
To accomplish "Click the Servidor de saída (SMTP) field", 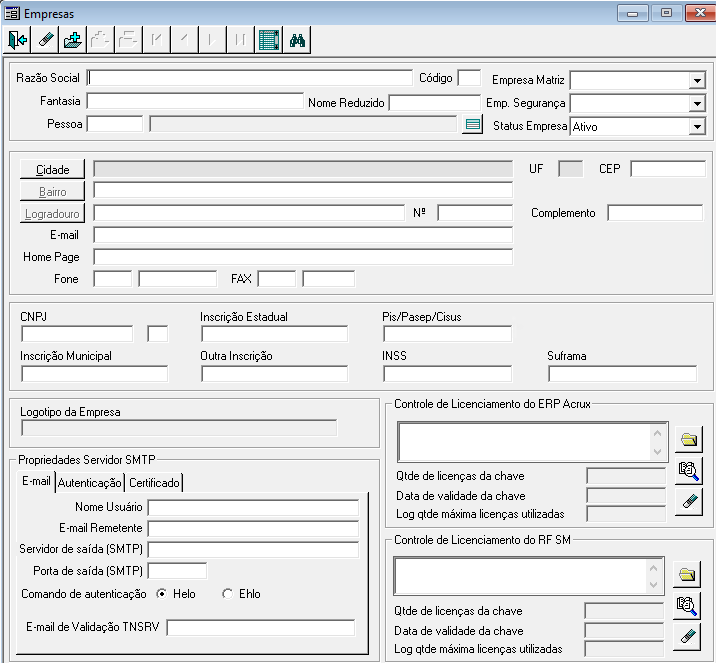I will click(253, 550).
